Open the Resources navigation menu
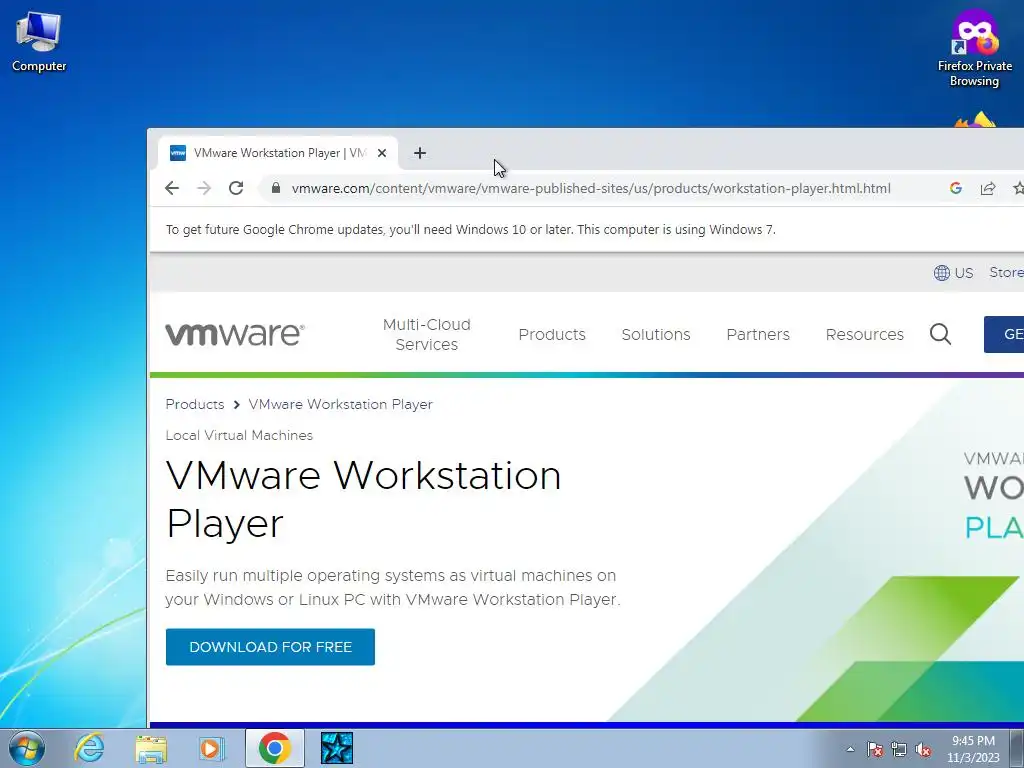Image resolution: width=1024 pixels, height=768 pixels. tap(864, 334)
